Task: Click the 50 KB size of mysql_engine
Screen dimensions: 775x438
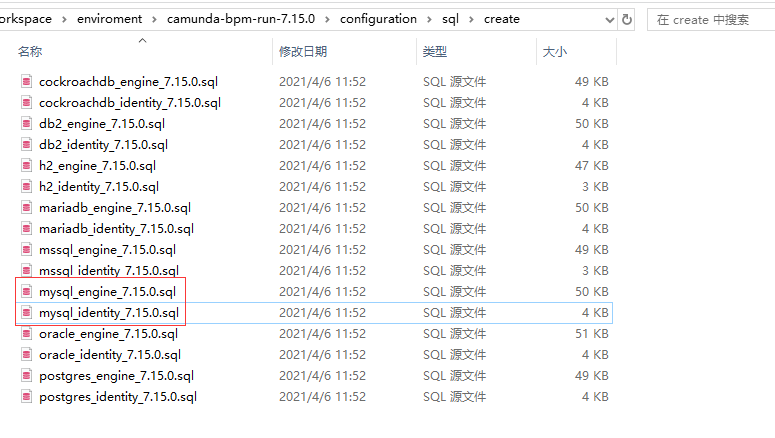Action: pyautogui.click(x=592, y=292)
